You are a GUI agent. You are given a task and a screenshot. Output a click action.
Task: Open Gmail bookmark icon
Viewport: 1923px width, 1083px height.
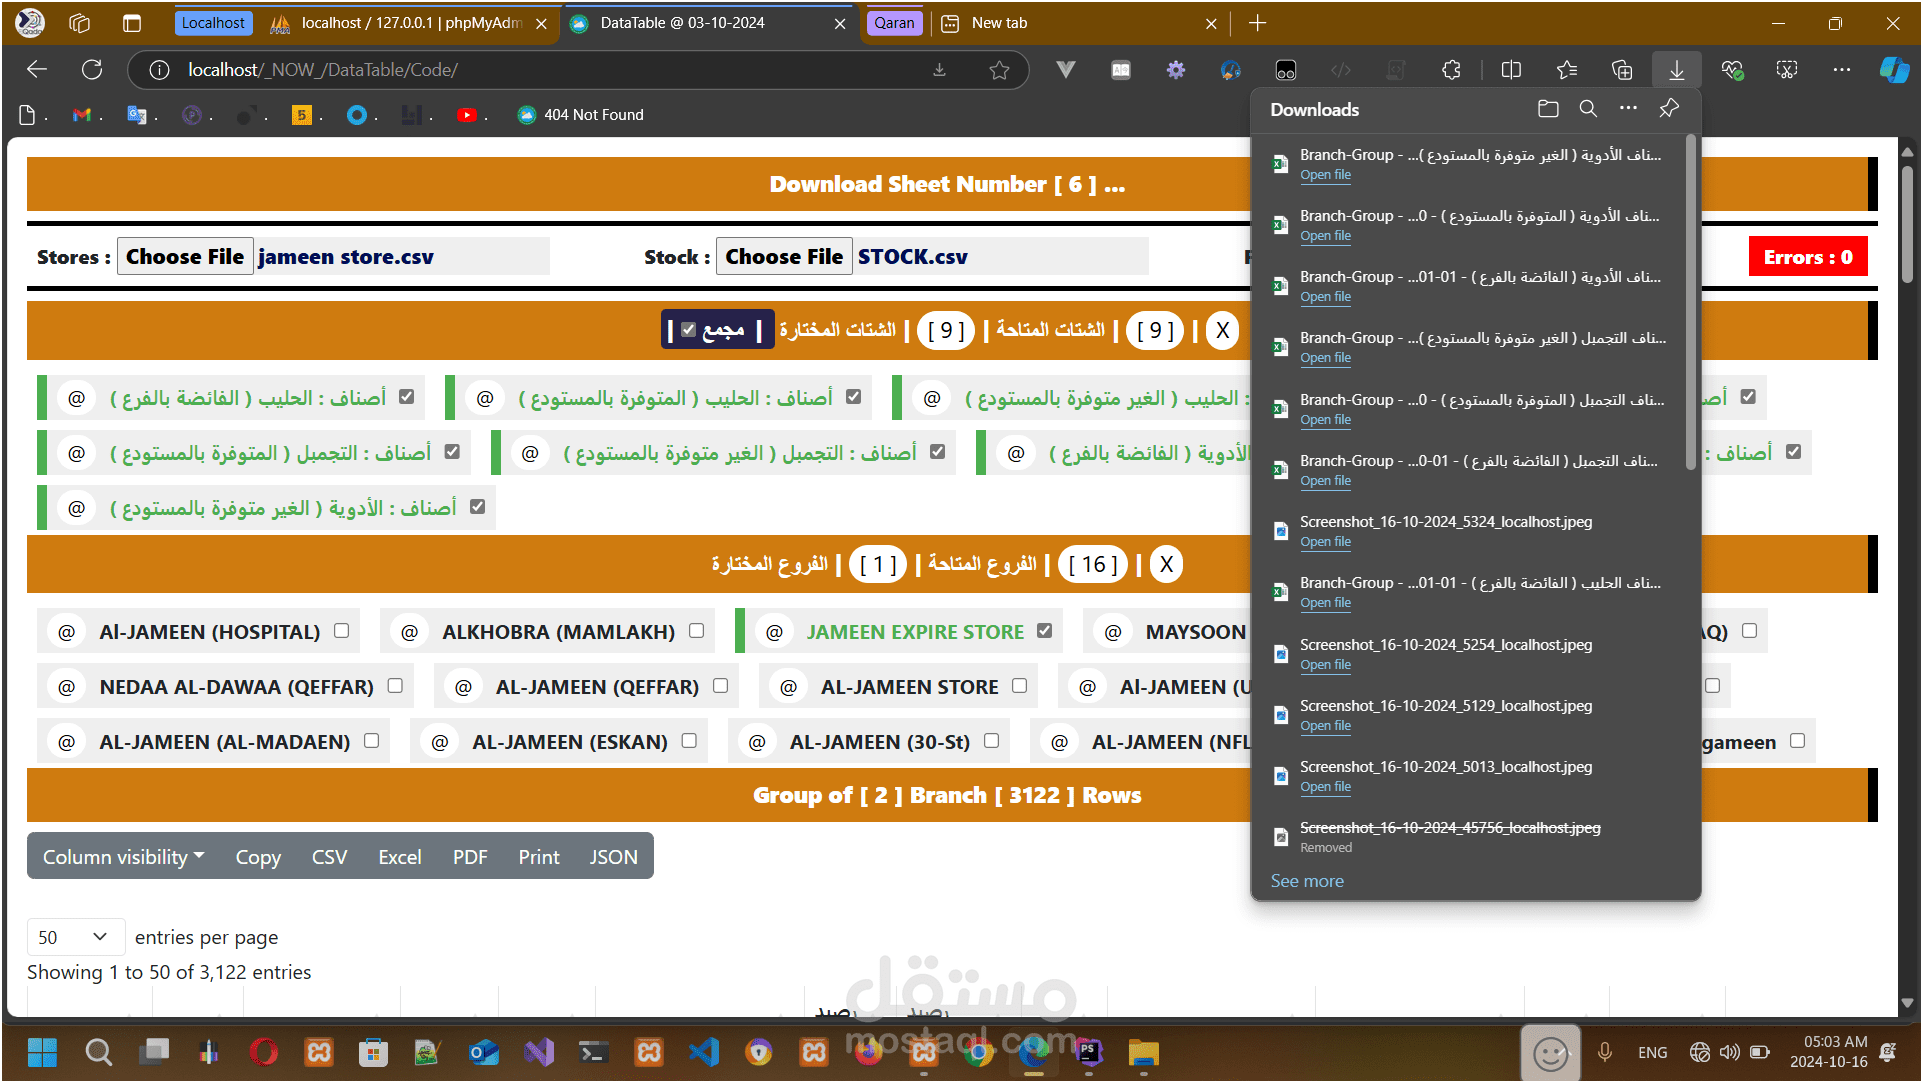click(82, 115)
